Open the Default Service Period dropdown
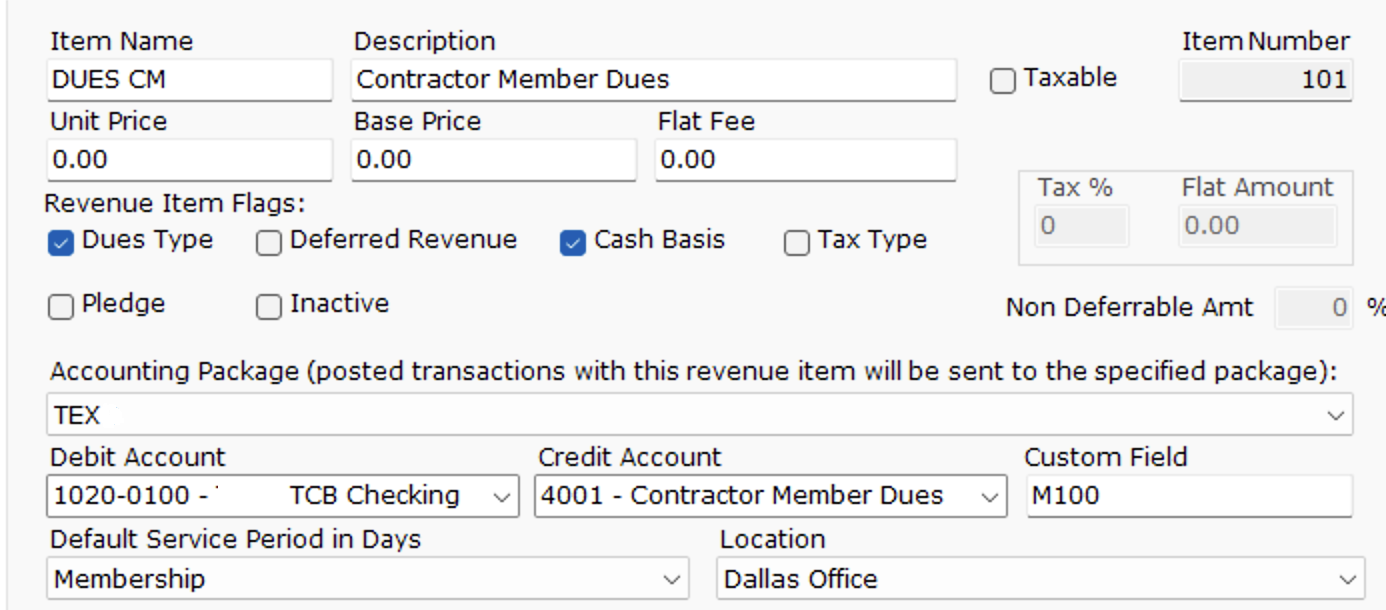This screenshot has width=1386, height=610. [x=368, y=579]
